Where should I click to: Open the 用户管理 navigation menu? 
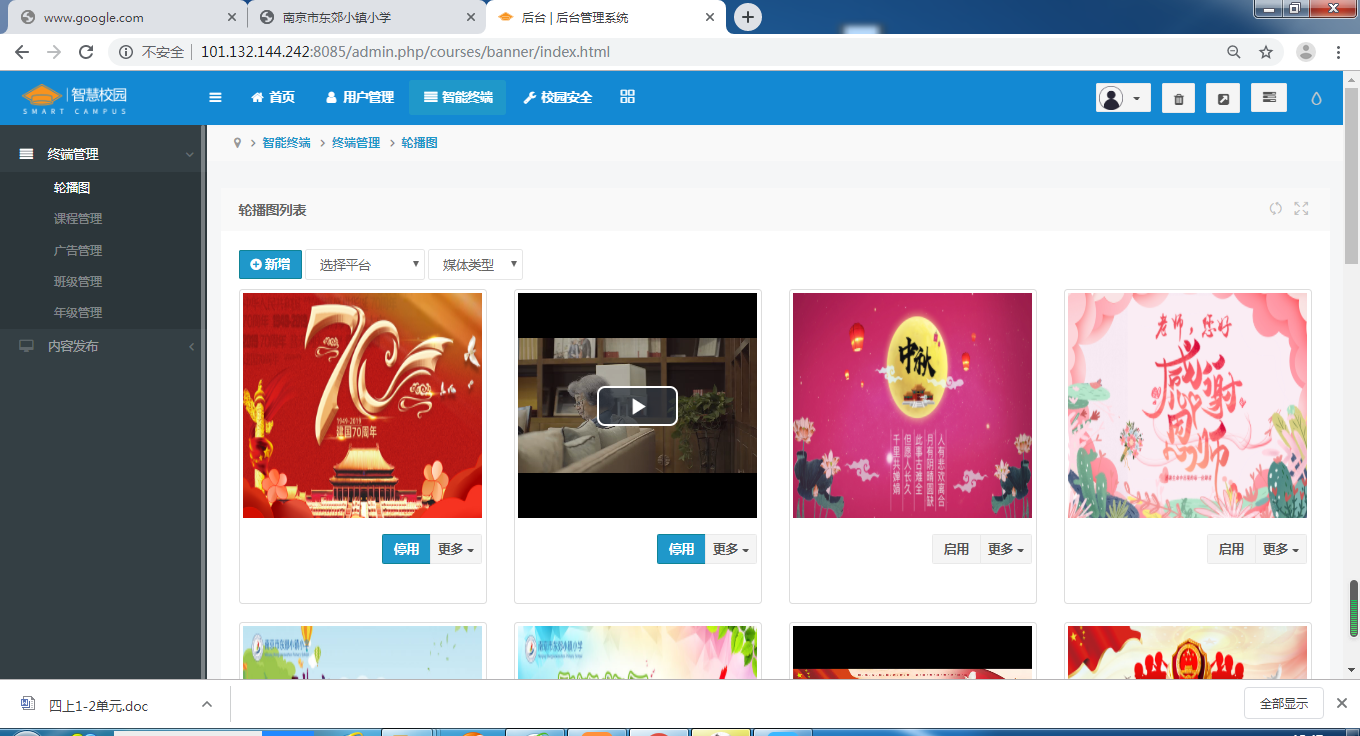tap(360, 97)
